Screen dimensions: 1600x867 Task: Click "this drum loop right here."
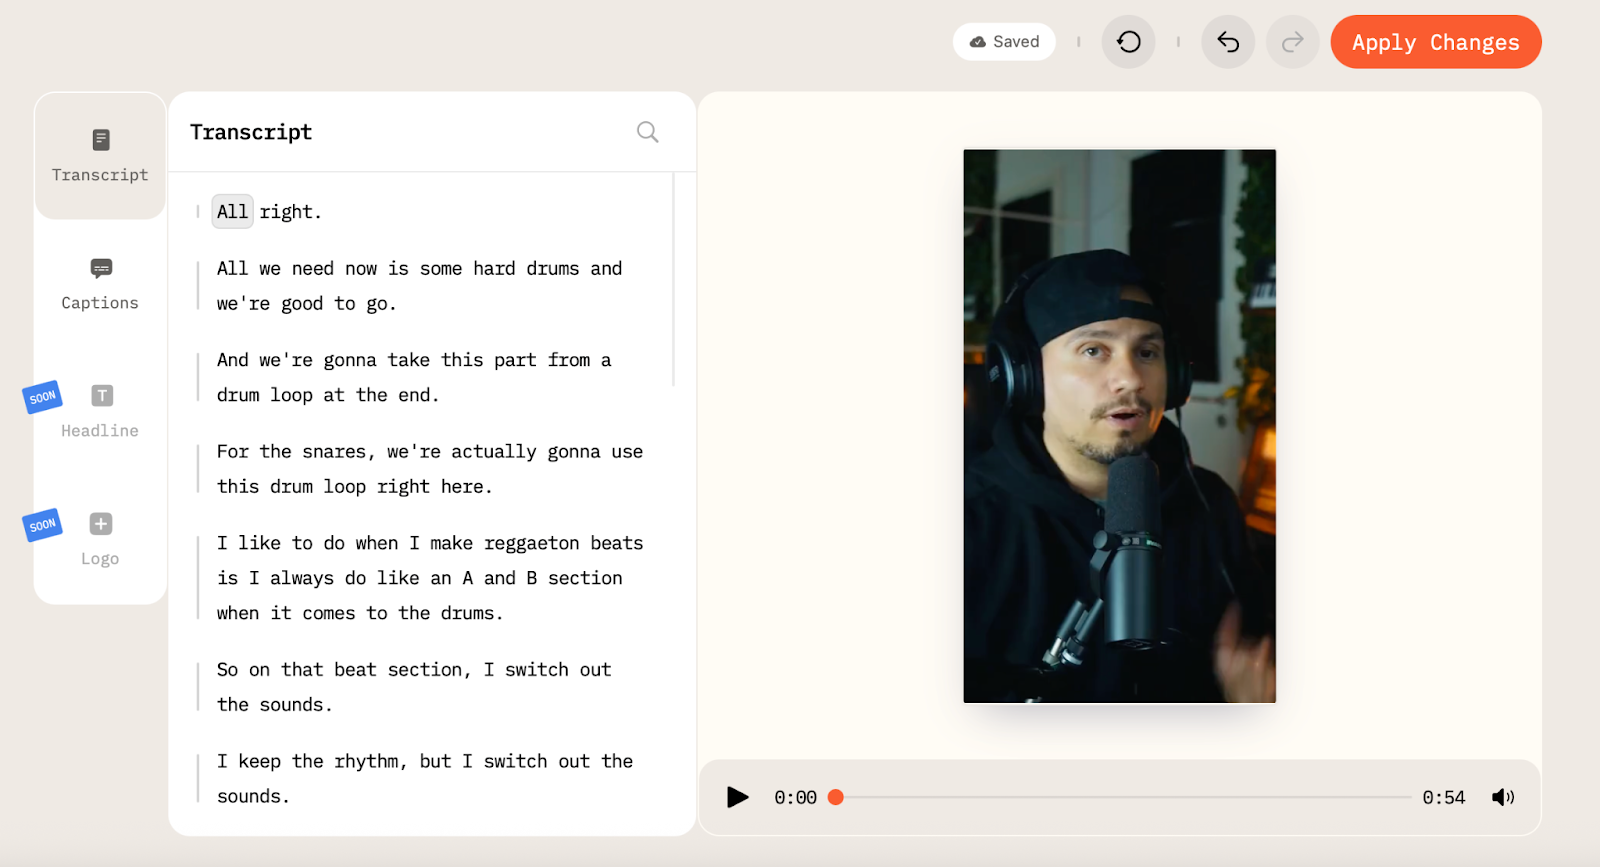click(354, 486)
